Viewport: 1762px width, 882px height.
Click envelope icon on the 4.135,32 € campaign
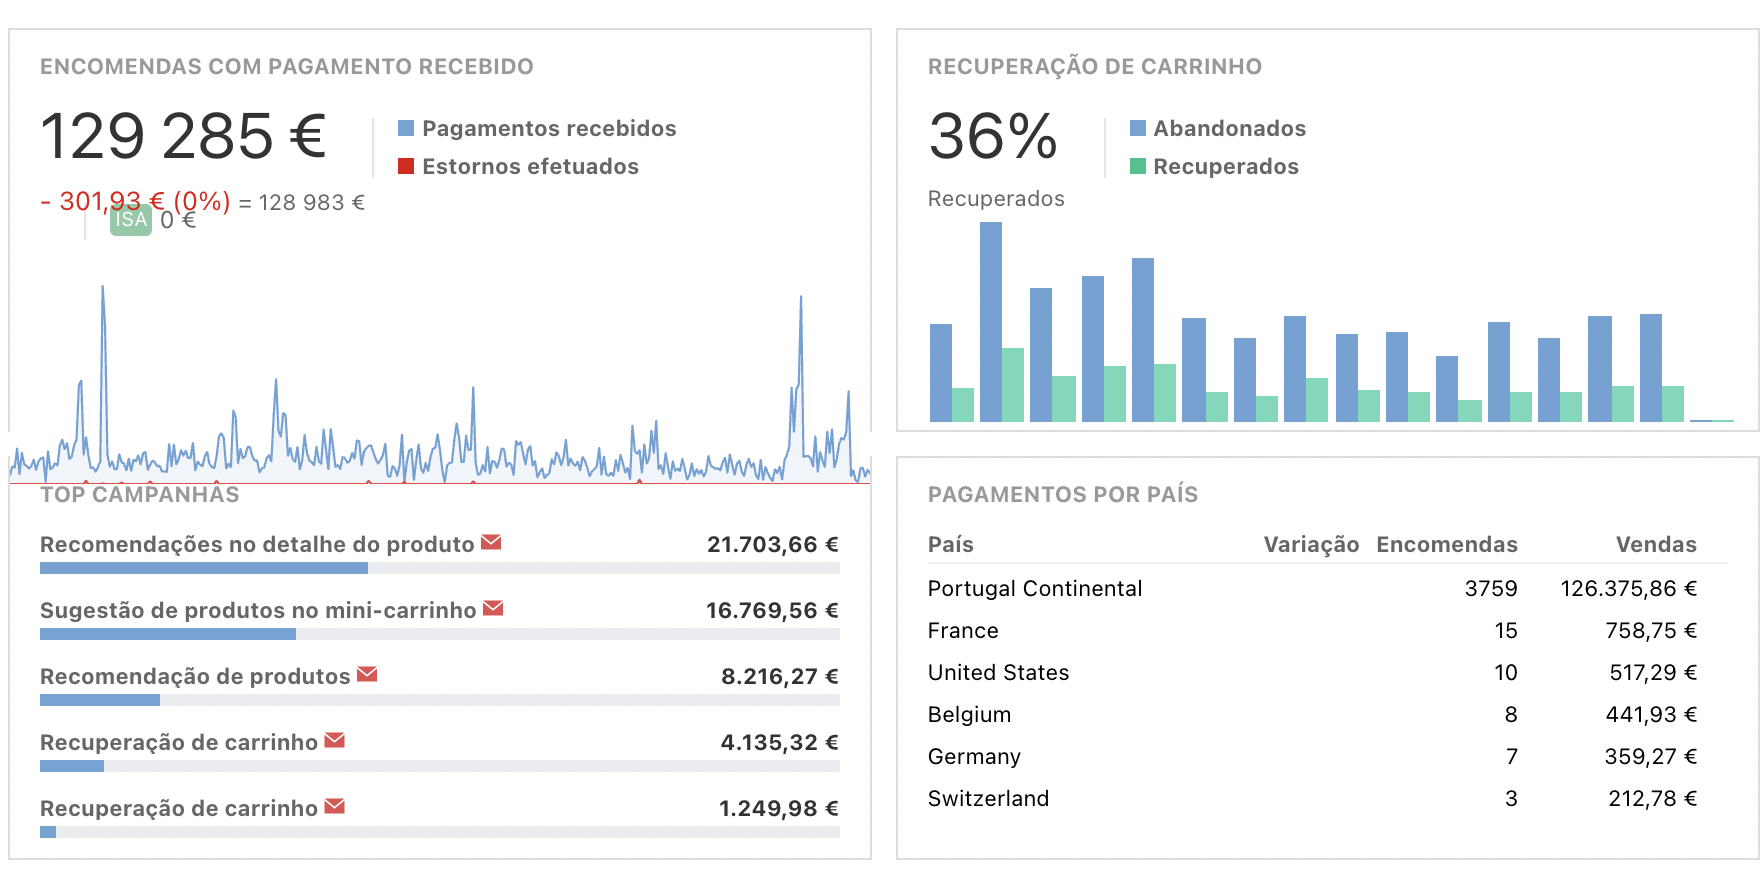[335, 740]
